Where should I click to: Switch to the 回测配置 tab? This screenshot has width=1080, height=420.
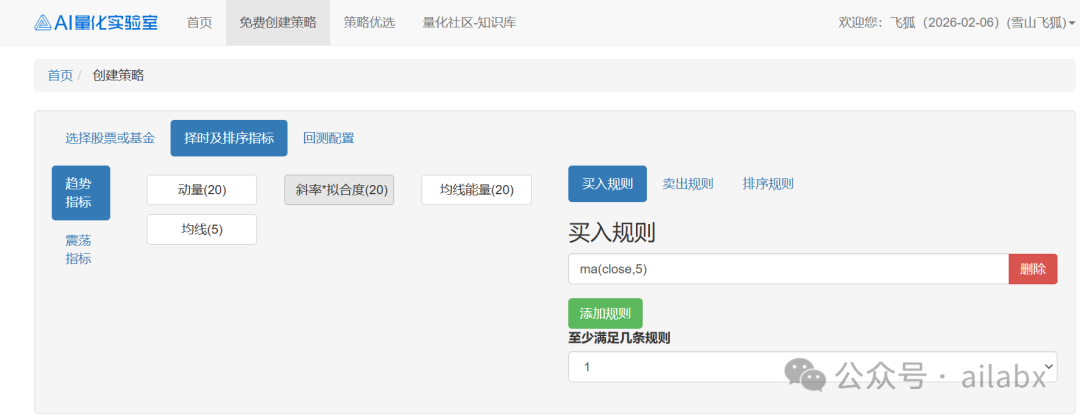329,138
